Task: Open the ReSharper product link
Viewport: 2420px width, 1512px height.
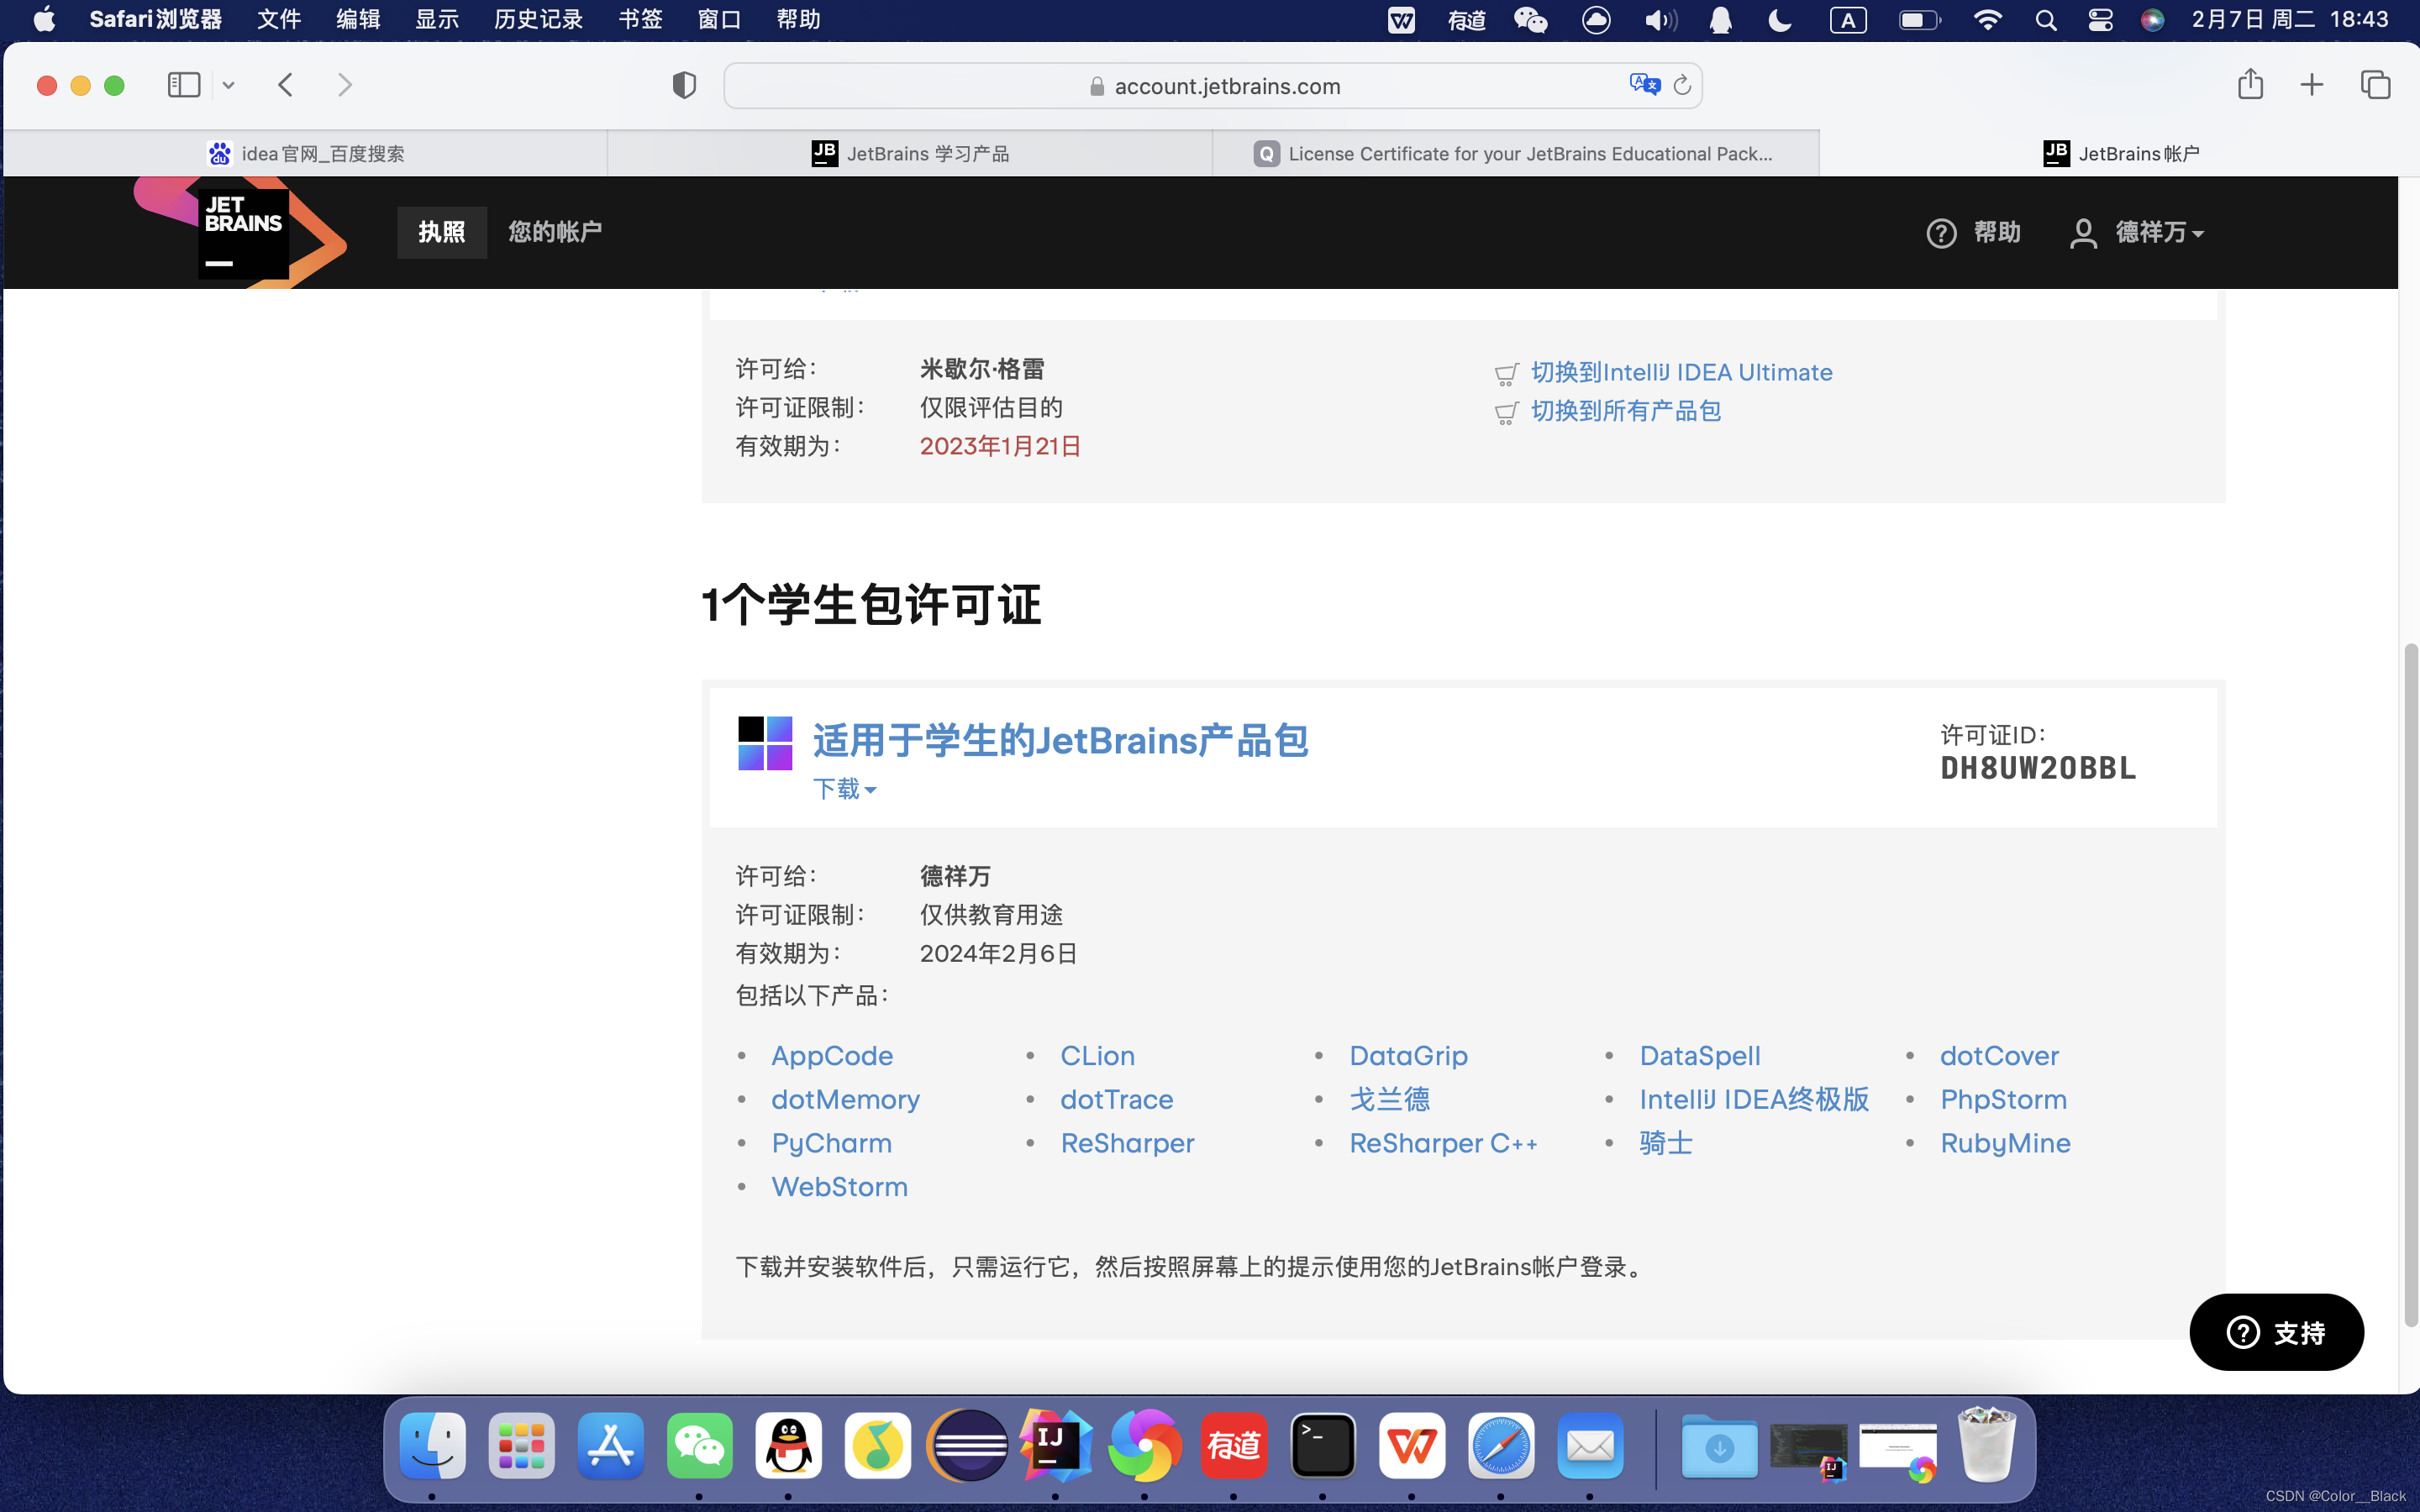Action: tap(1127, 1143)
